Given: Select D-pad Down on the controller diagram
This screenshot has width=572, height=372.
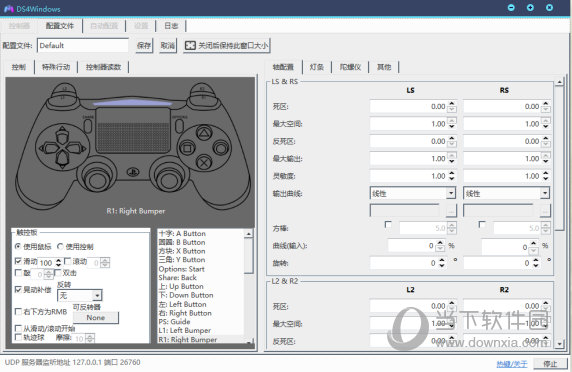Looking at the screenshot, I should [62, 160].
